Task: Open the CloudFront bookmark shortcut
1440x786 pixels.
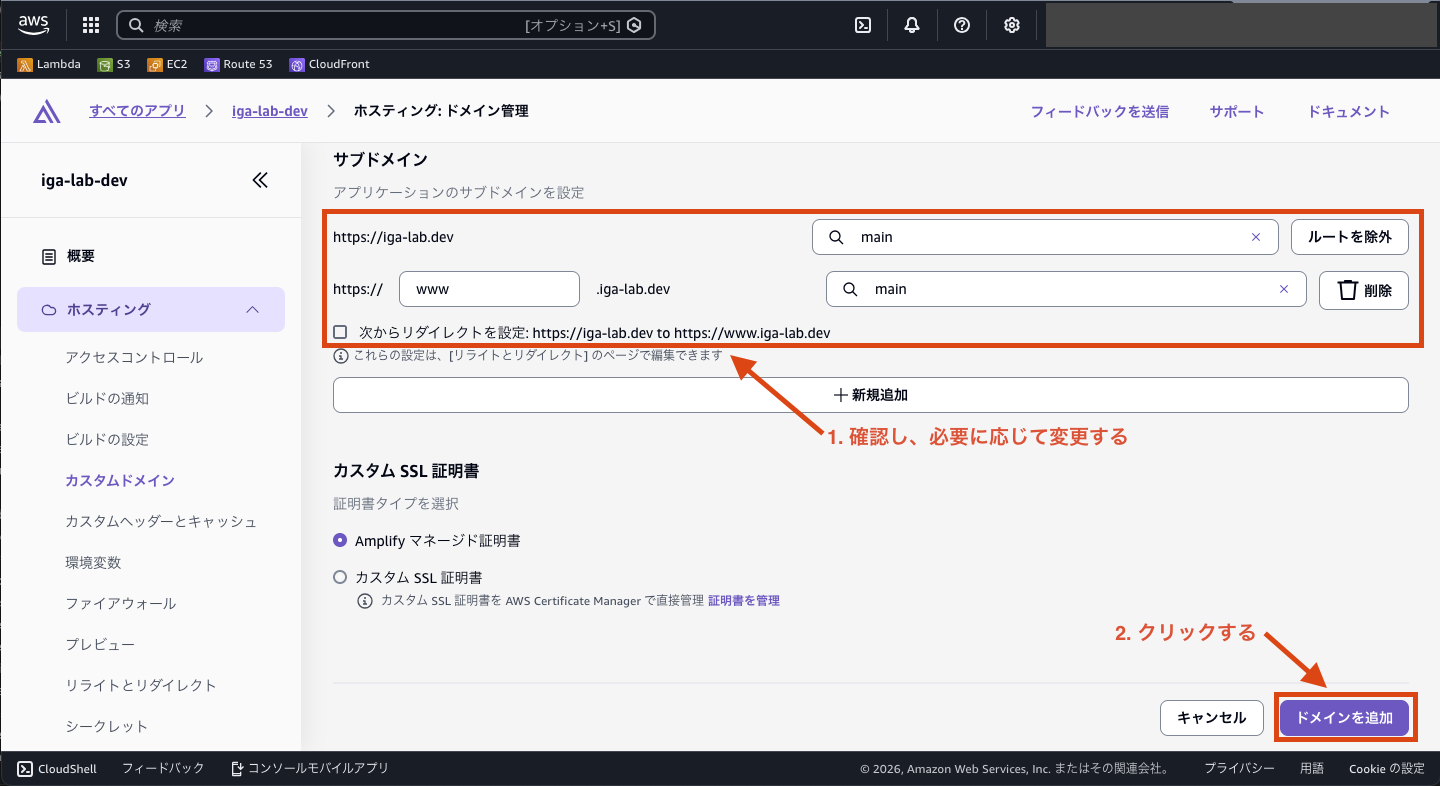Action: point(329,64)
